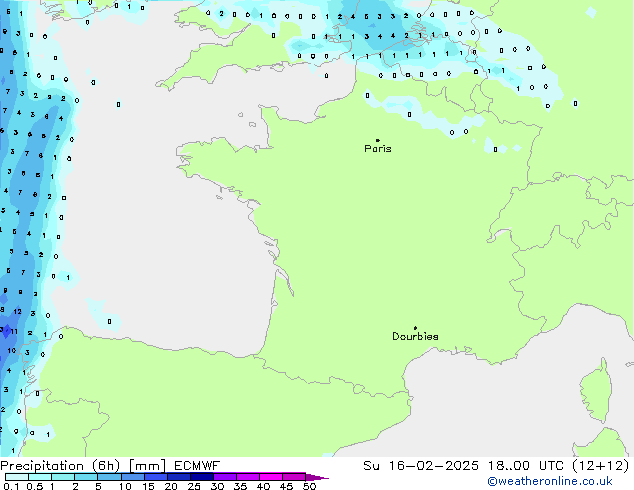Click the 30–35 mm purple legend swatch
The height and width of the screenshot is (490, 634).
coord(224,477)
